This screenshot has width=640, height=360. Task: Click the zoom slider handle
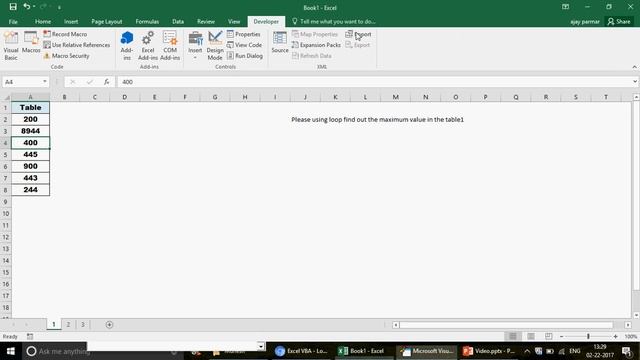tap(588, 336)
